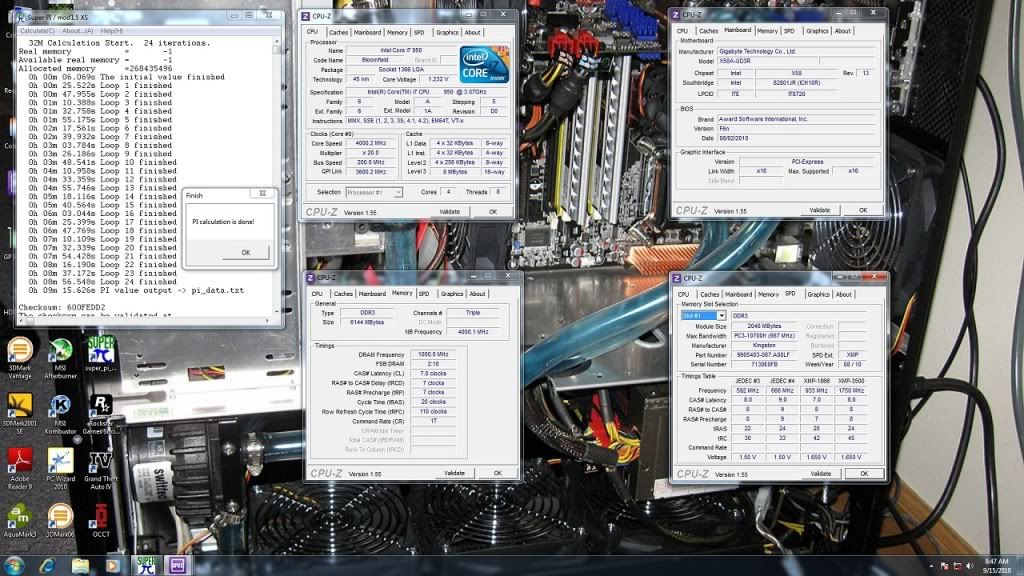Open Rockstar Games Social Club shortcut
This screenshot has height=576, width=1024.
pos(101,414)
